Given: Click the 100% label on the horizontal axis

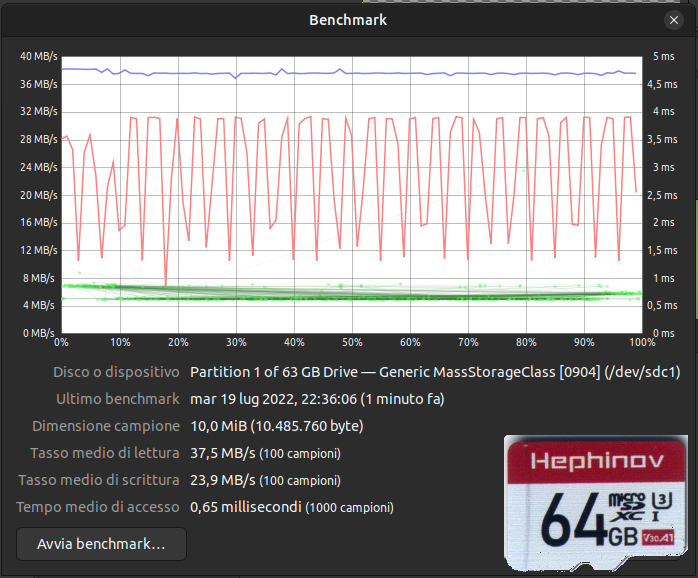Looking at the screenshot, I should tap(640, 342).
